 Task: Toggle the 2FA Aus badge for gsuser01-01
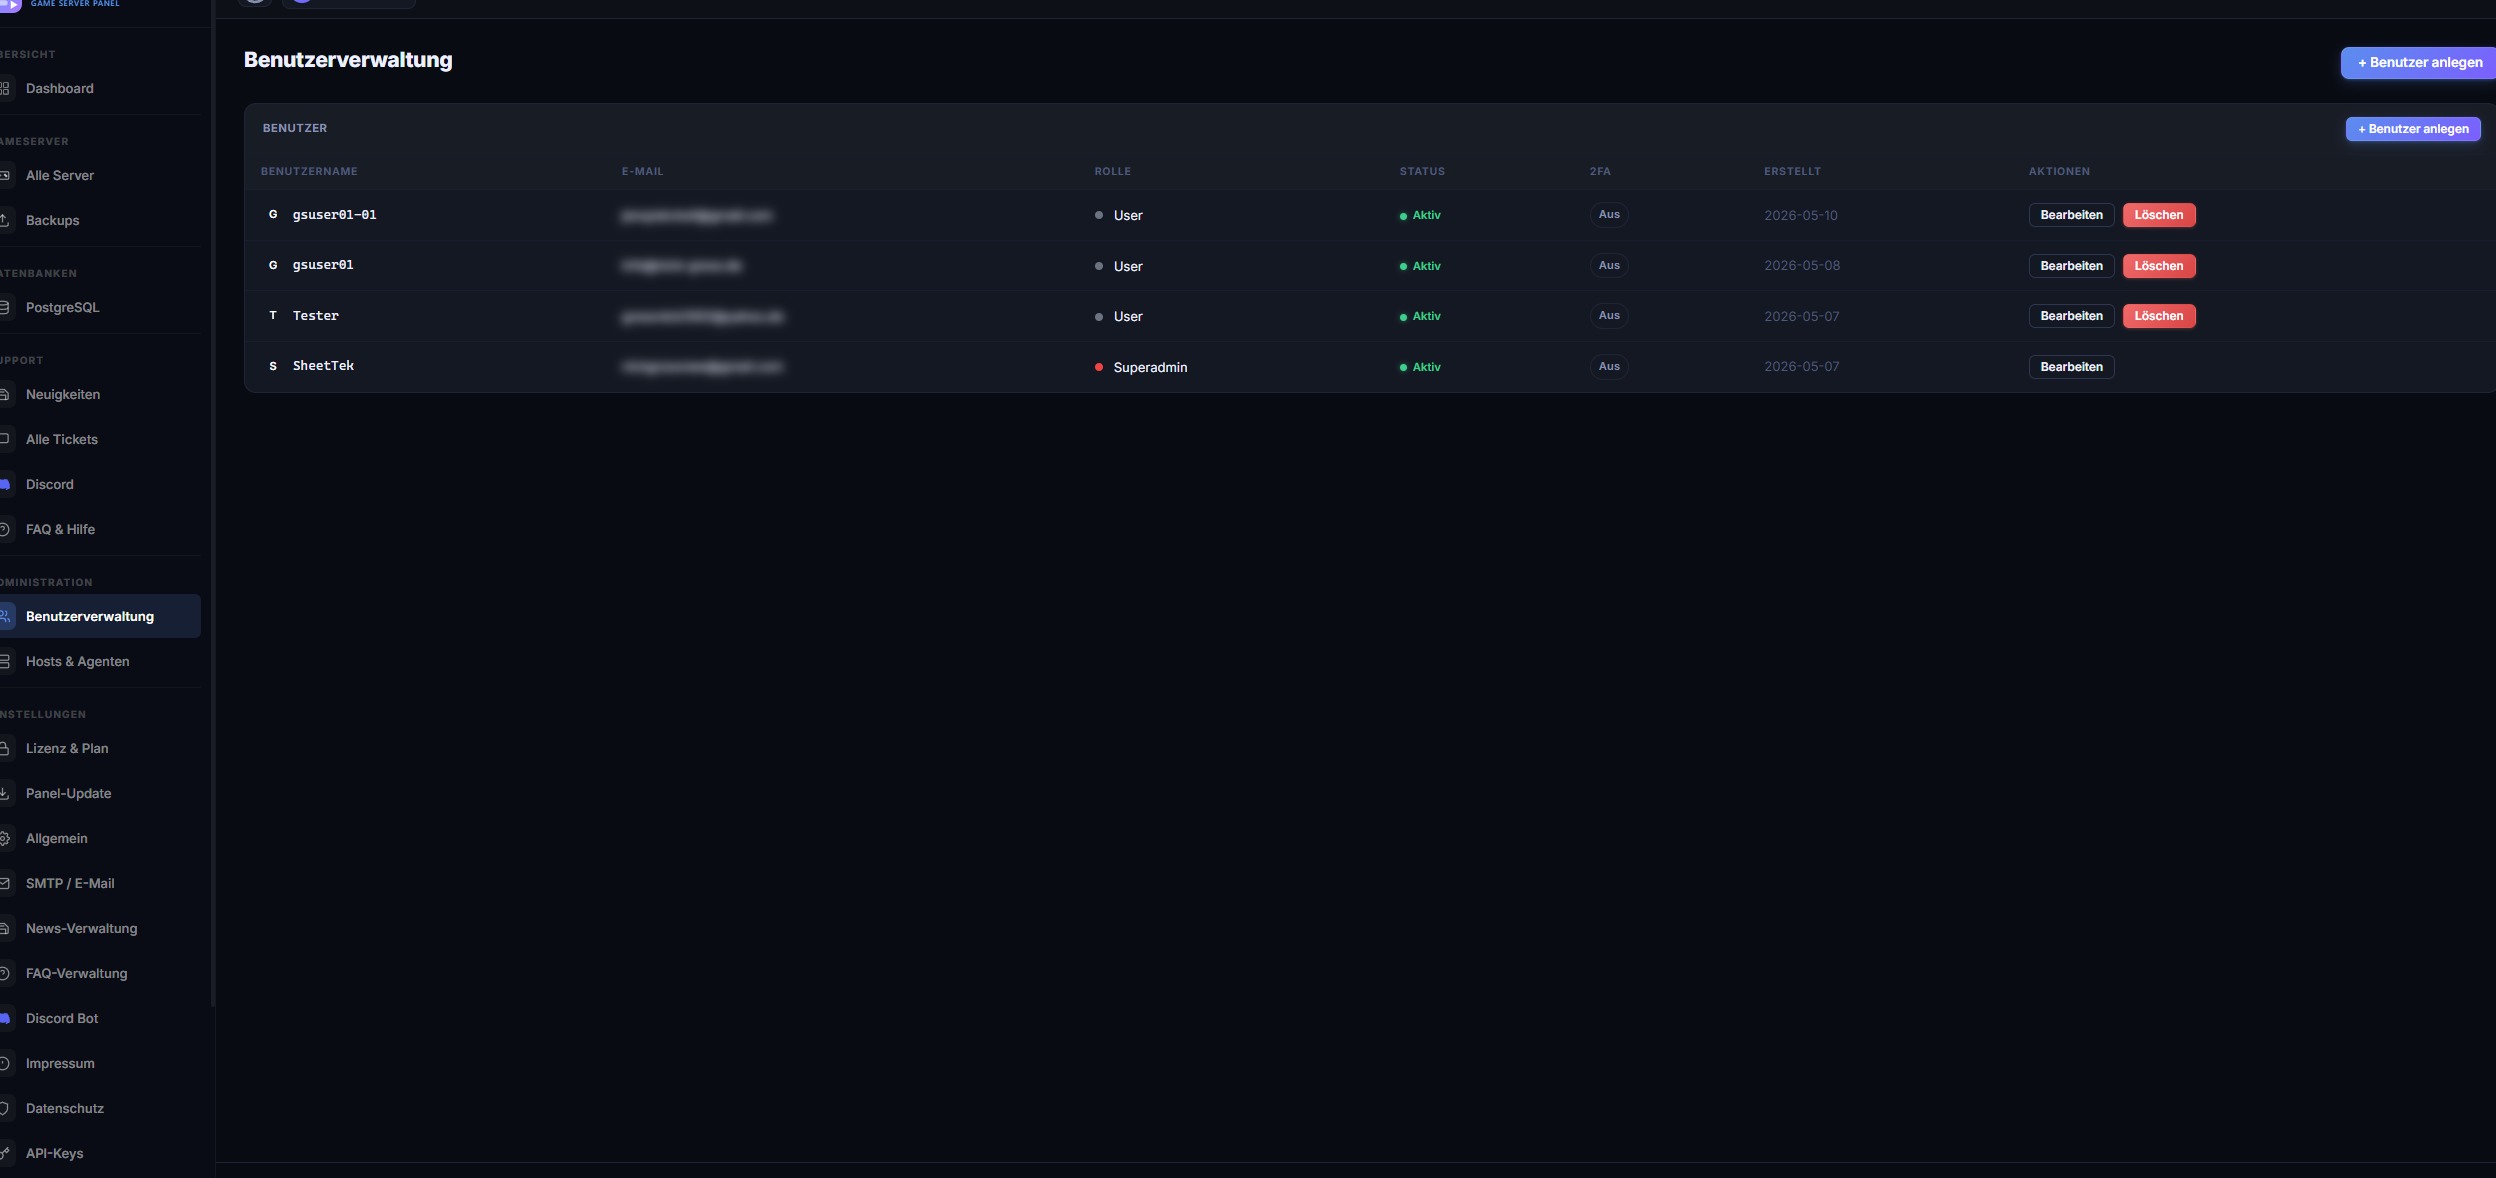[1608, 215]
